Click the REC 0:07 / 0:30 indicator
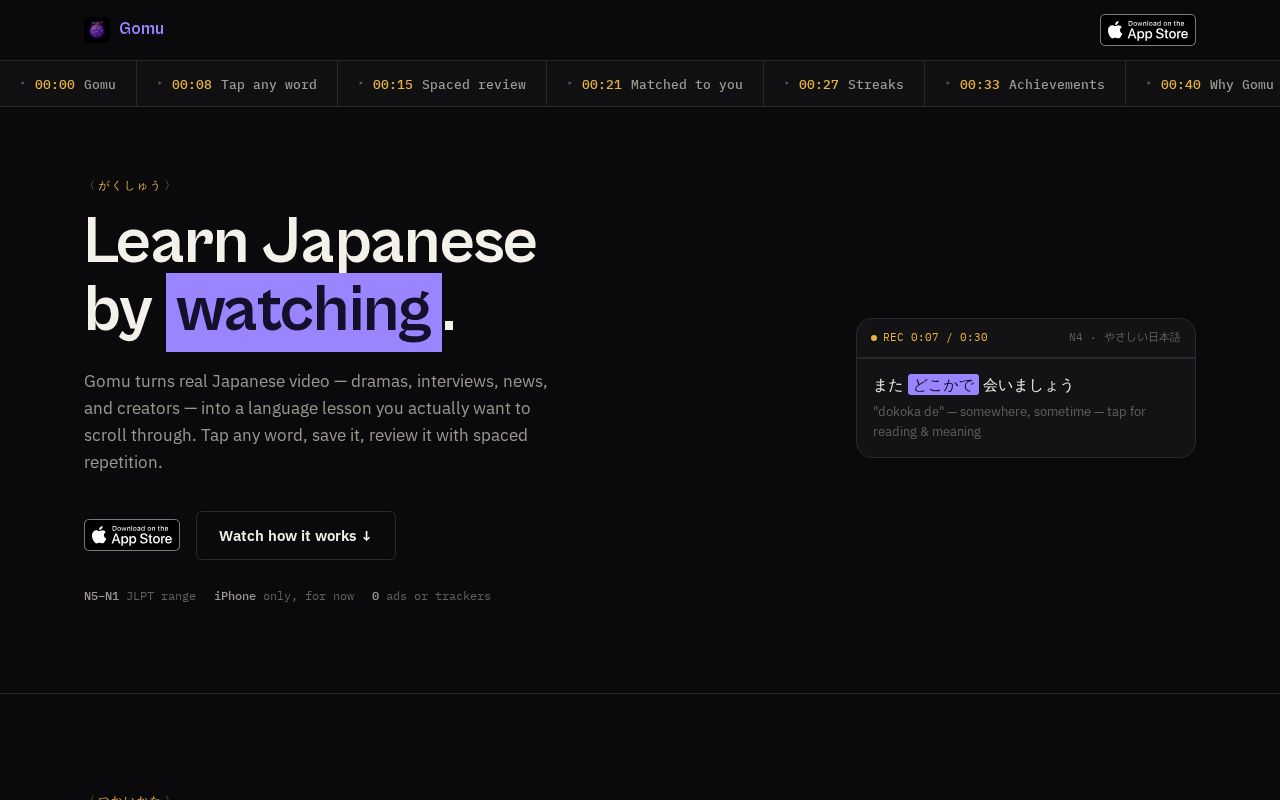The image size is (1280, 800). [929, 338]
